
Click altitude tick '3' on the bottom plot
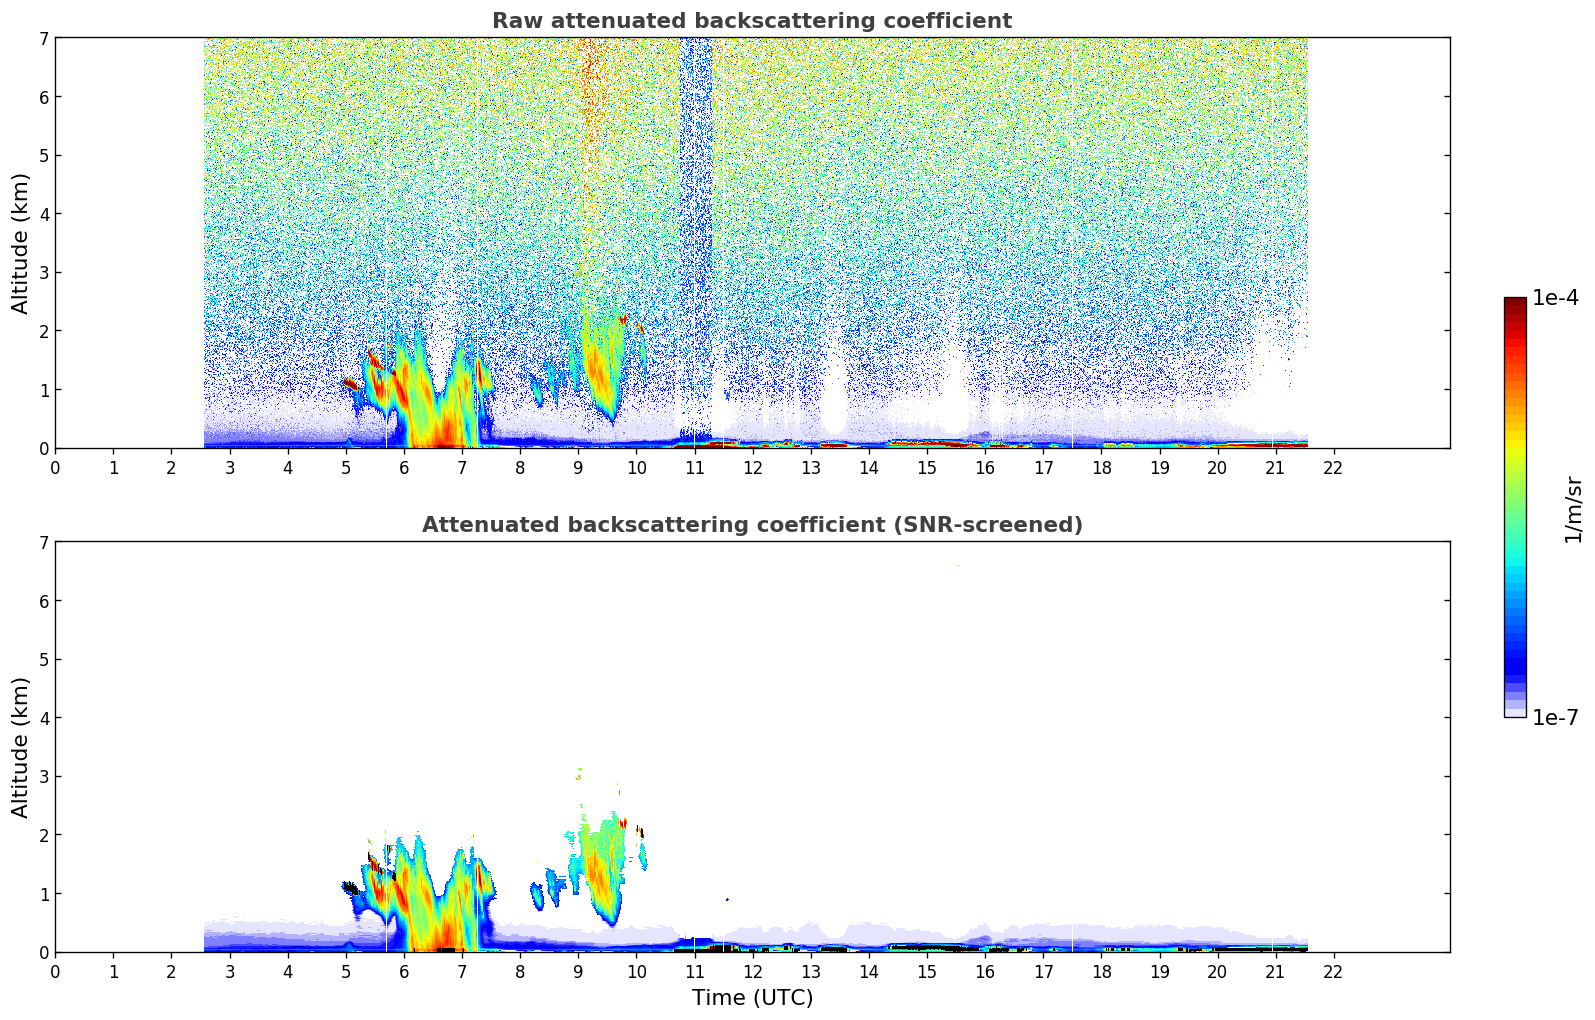tap(43, 776)
